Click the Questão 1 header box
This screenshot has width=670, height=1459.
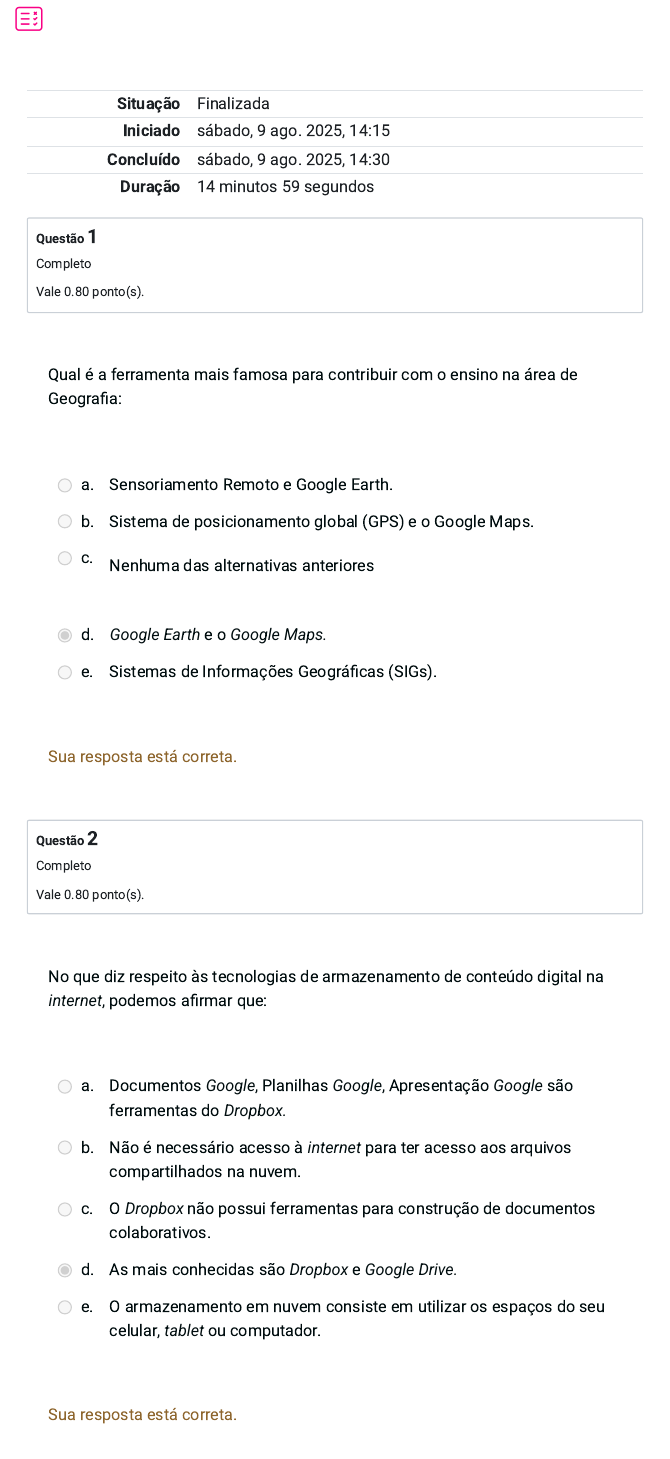(335, 265)
